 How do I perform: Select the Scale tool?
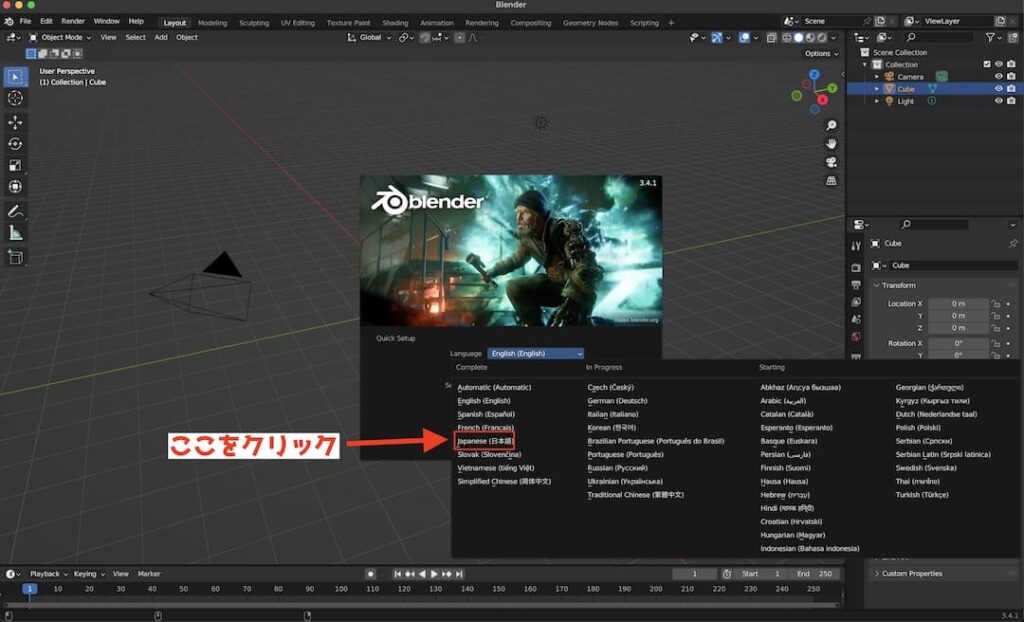[15, 165]
